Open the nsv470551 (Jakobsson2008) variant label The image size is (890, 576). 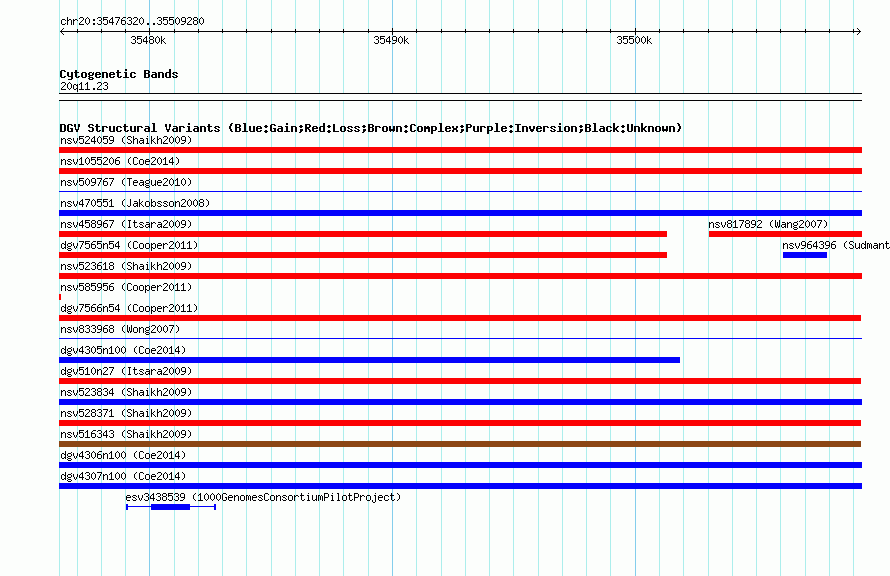(135, 203)
